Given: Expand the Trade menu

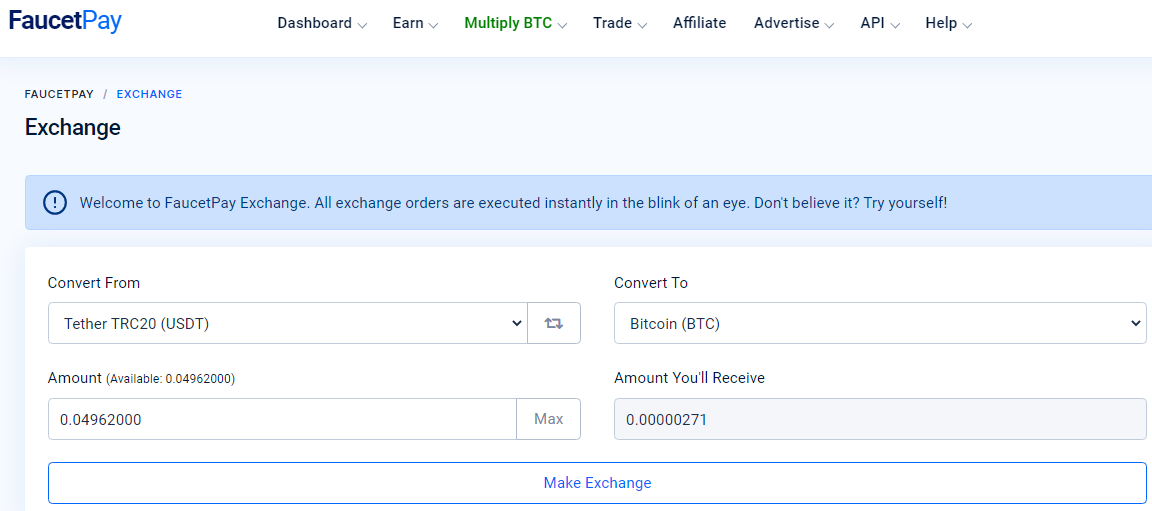Looking at the screenshot, I should coord(619,23).
